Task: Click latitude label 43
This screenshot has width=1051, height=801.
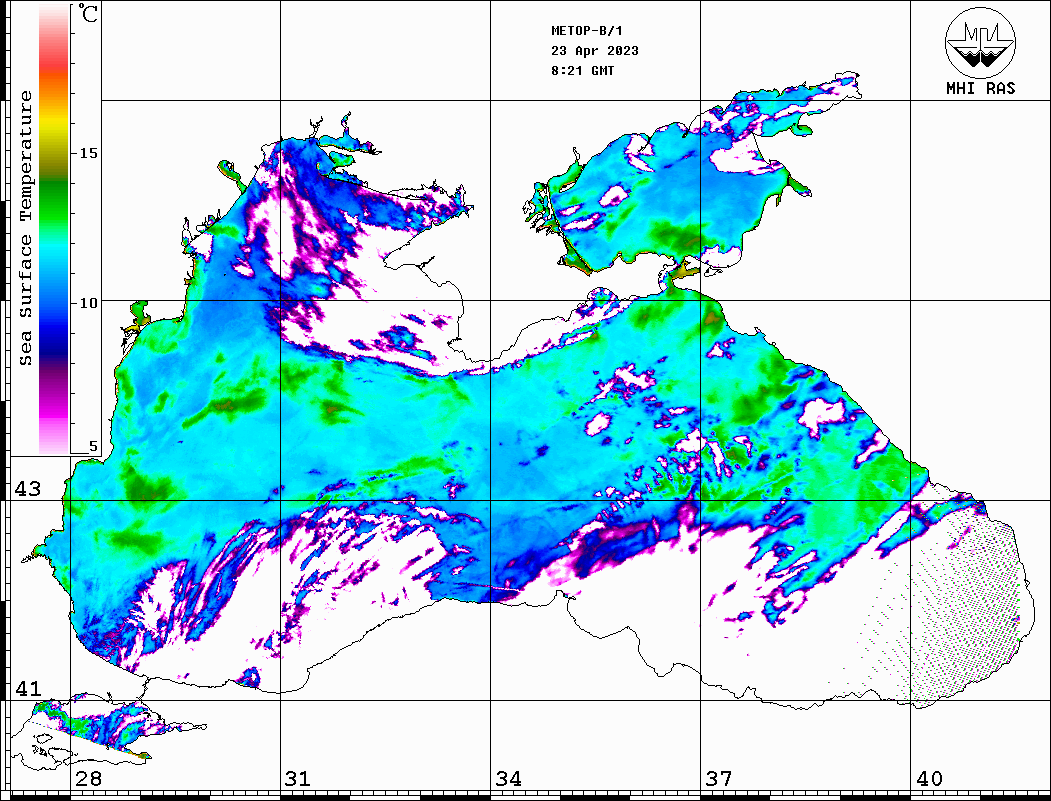Action: point(27,489)
